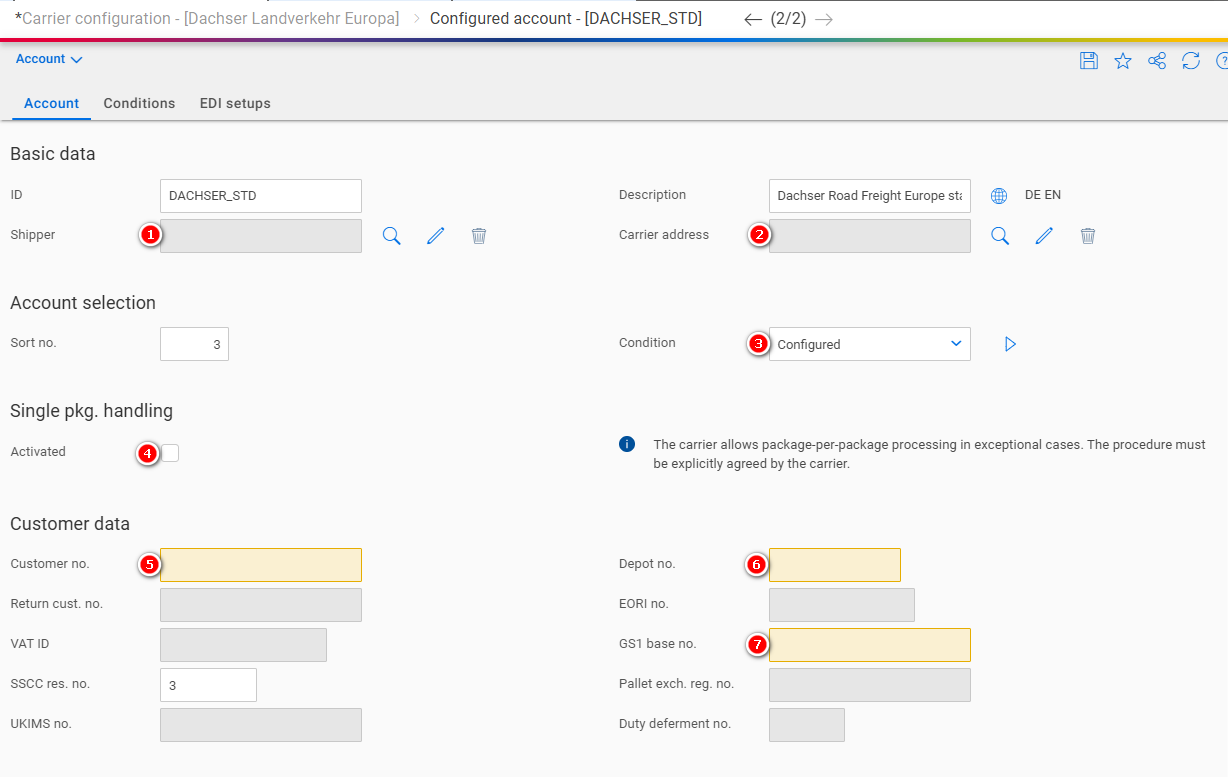
Task: Open Description translations globe icon
Action: (999, 196)
